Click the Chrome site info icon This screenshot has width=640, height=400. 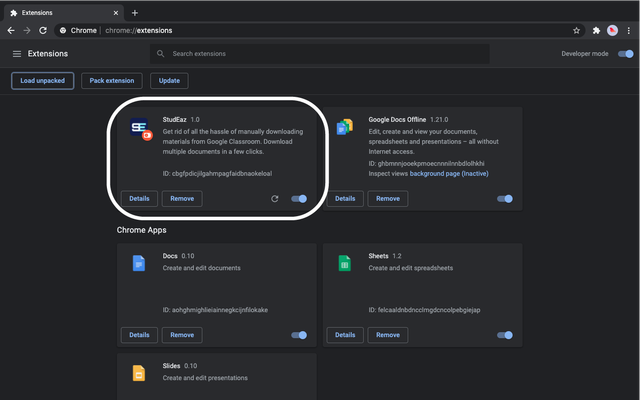63,31
